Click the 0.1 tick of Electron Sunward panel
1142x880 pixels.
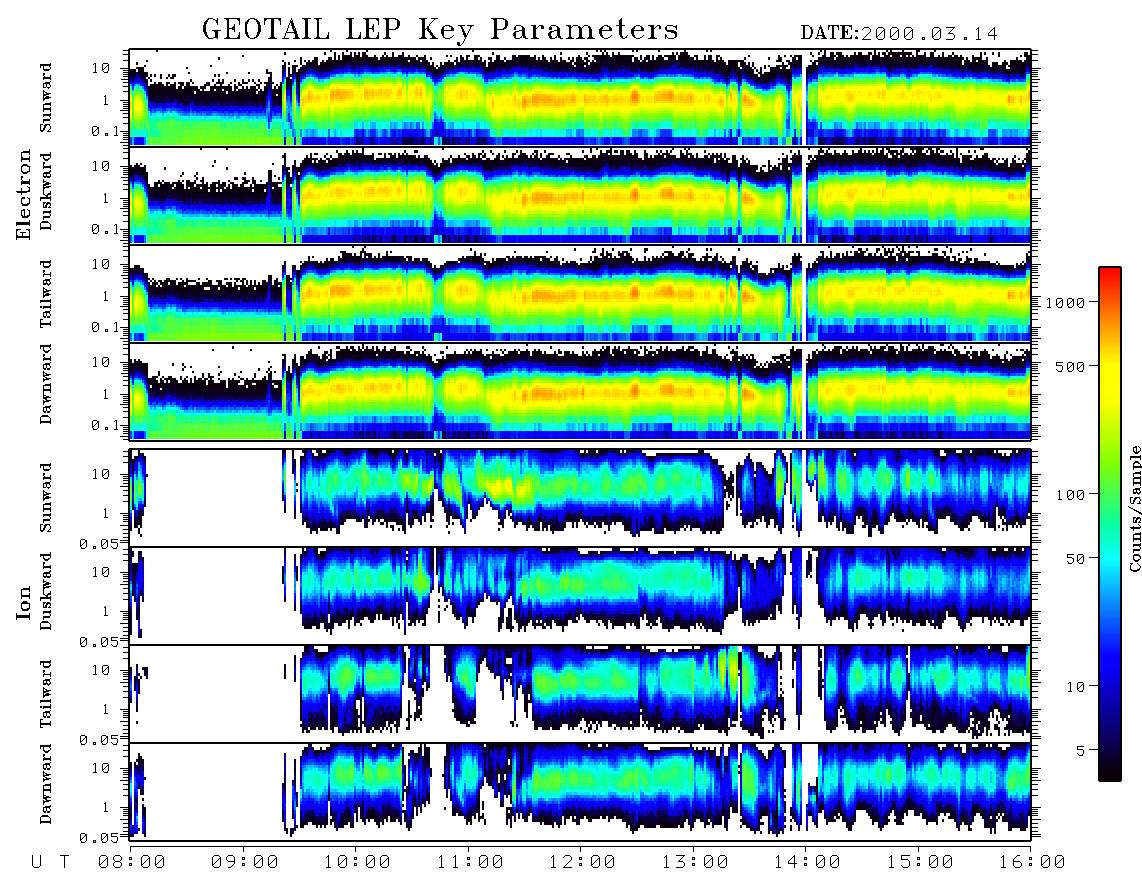[x=106, y=131]
